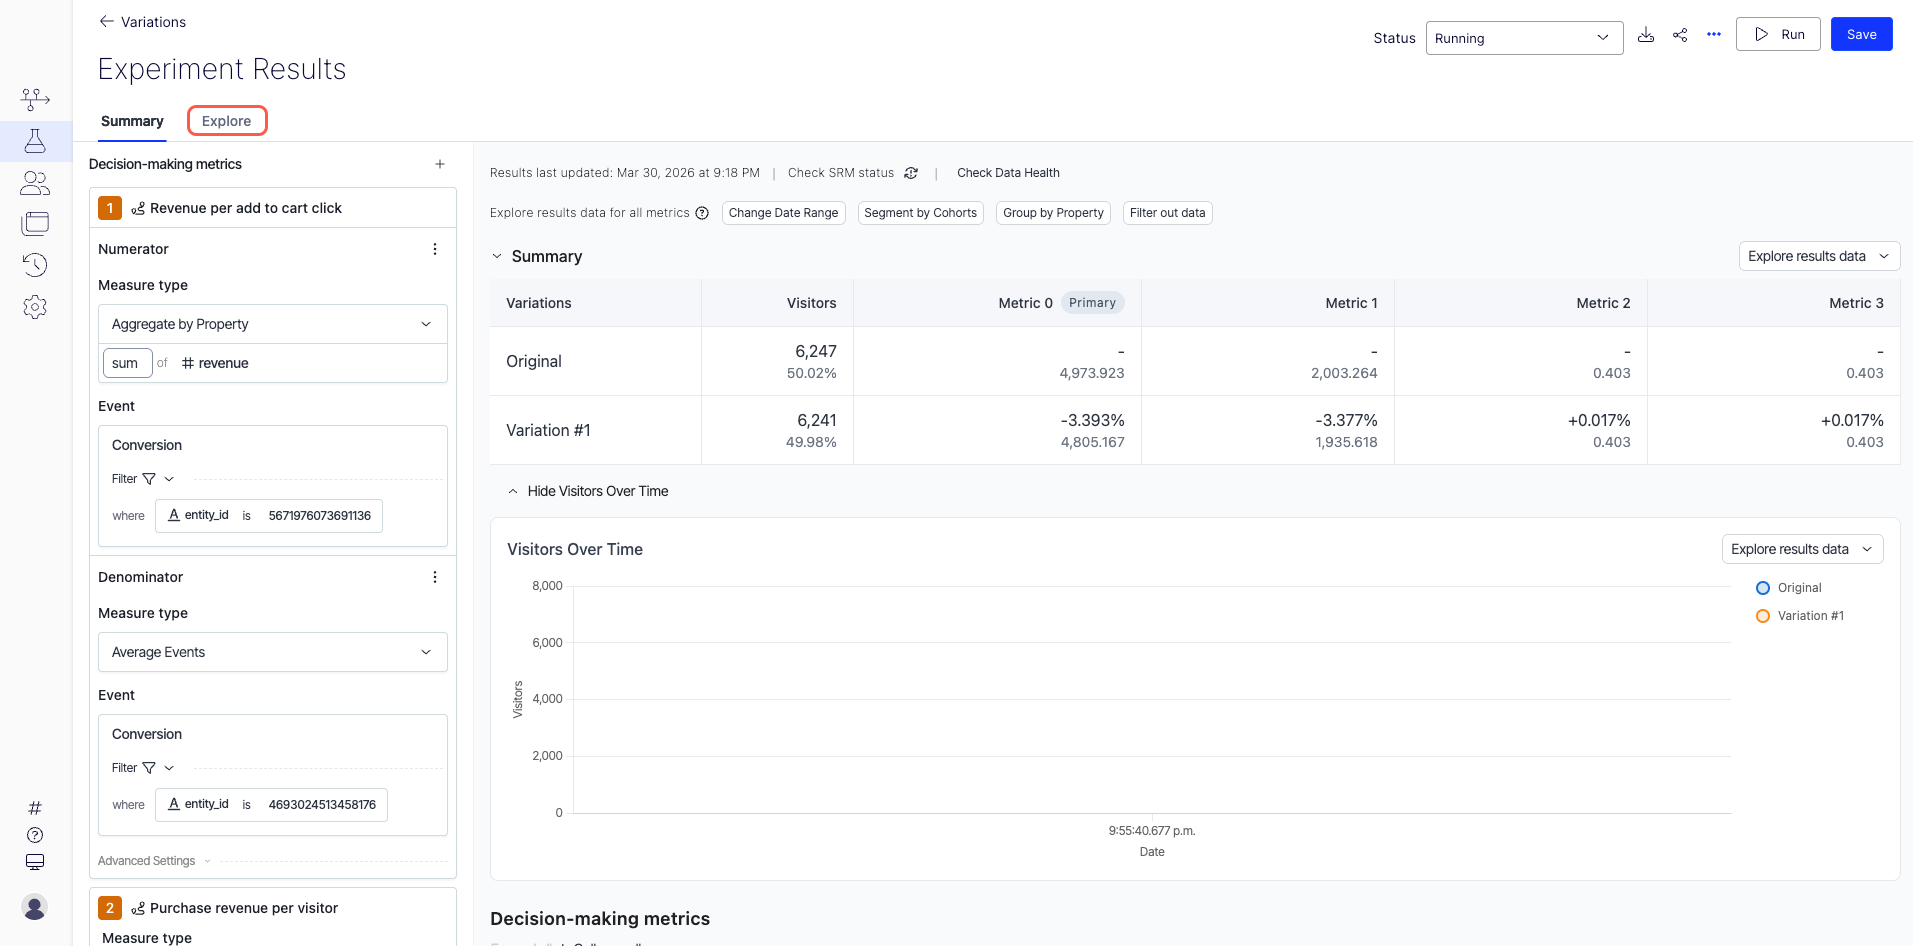This screenshot has width=1913, height=946.
Task: Click the share icon in header
Action: click(x=1680, y=35)
